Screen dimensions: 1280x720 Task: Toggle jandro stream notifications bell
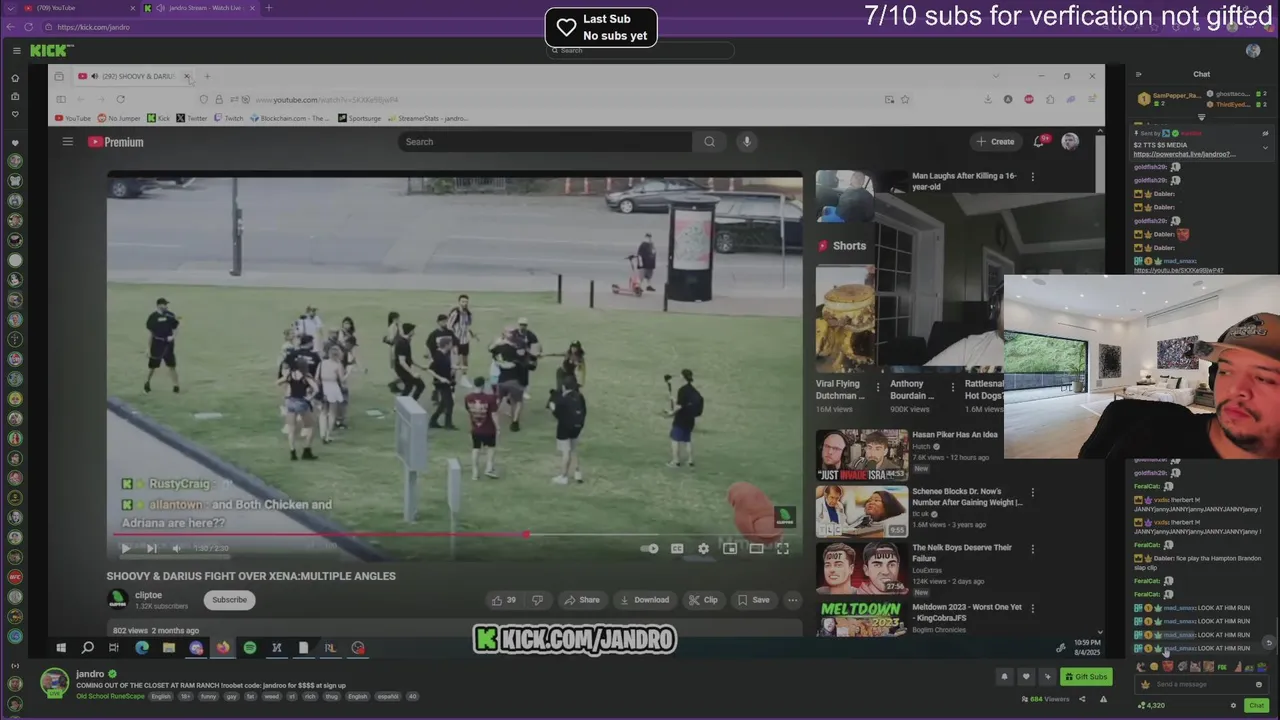click(x=1004, y=677)
